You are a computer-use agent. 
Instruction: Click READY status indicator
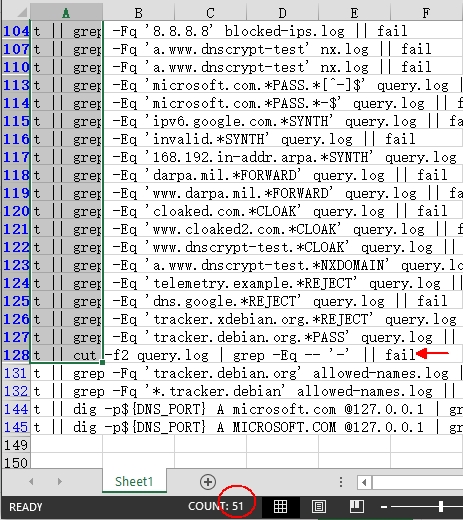point(25,507)
